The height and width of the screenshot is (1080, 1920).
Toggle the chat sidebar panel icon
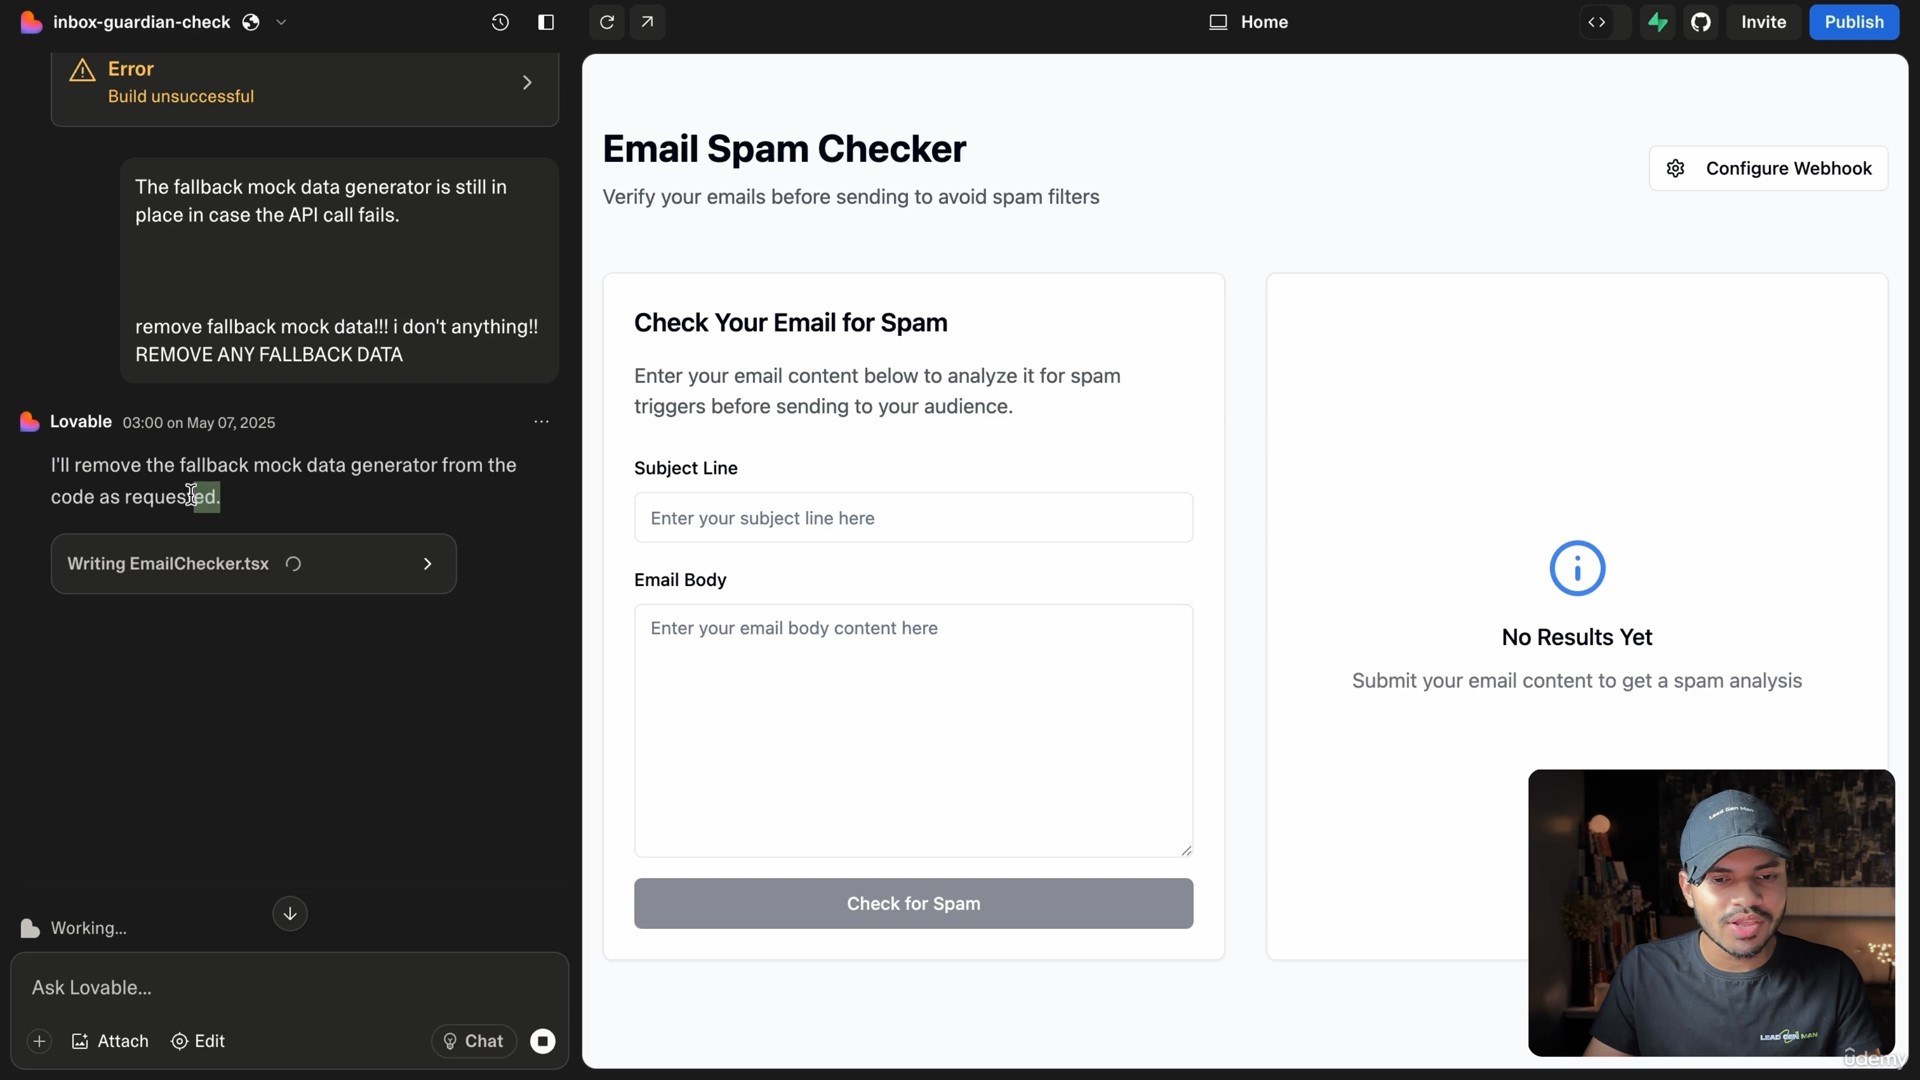(546, 22)
